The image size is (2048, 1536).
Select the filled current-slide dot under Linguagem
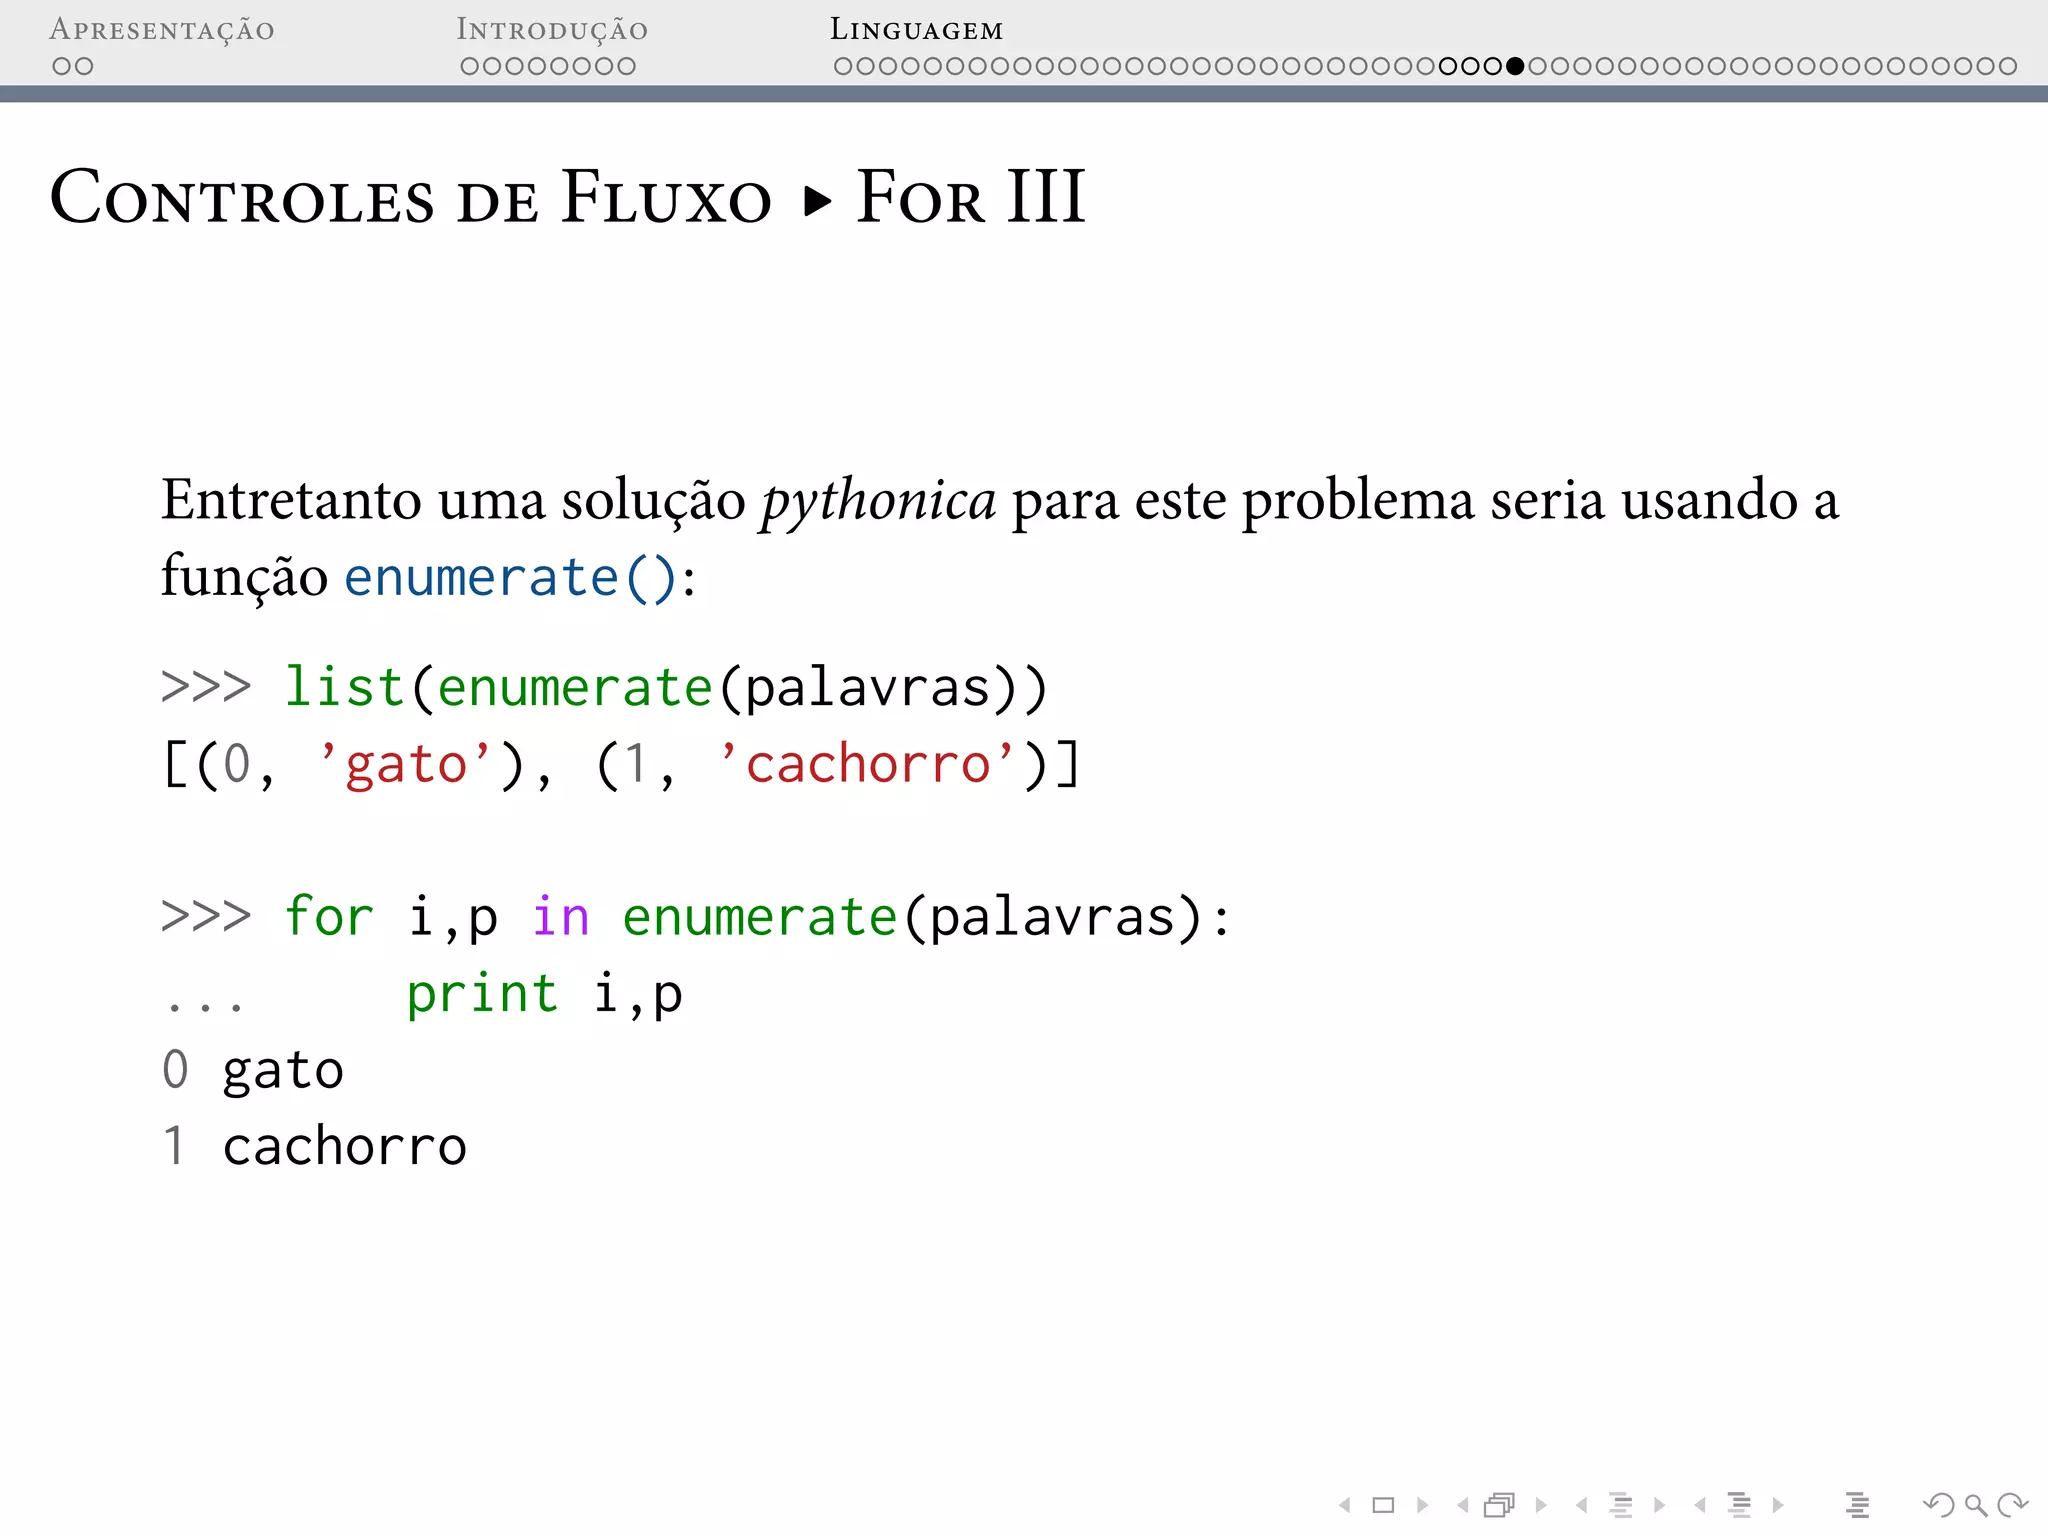click(x=1515, y=66)
